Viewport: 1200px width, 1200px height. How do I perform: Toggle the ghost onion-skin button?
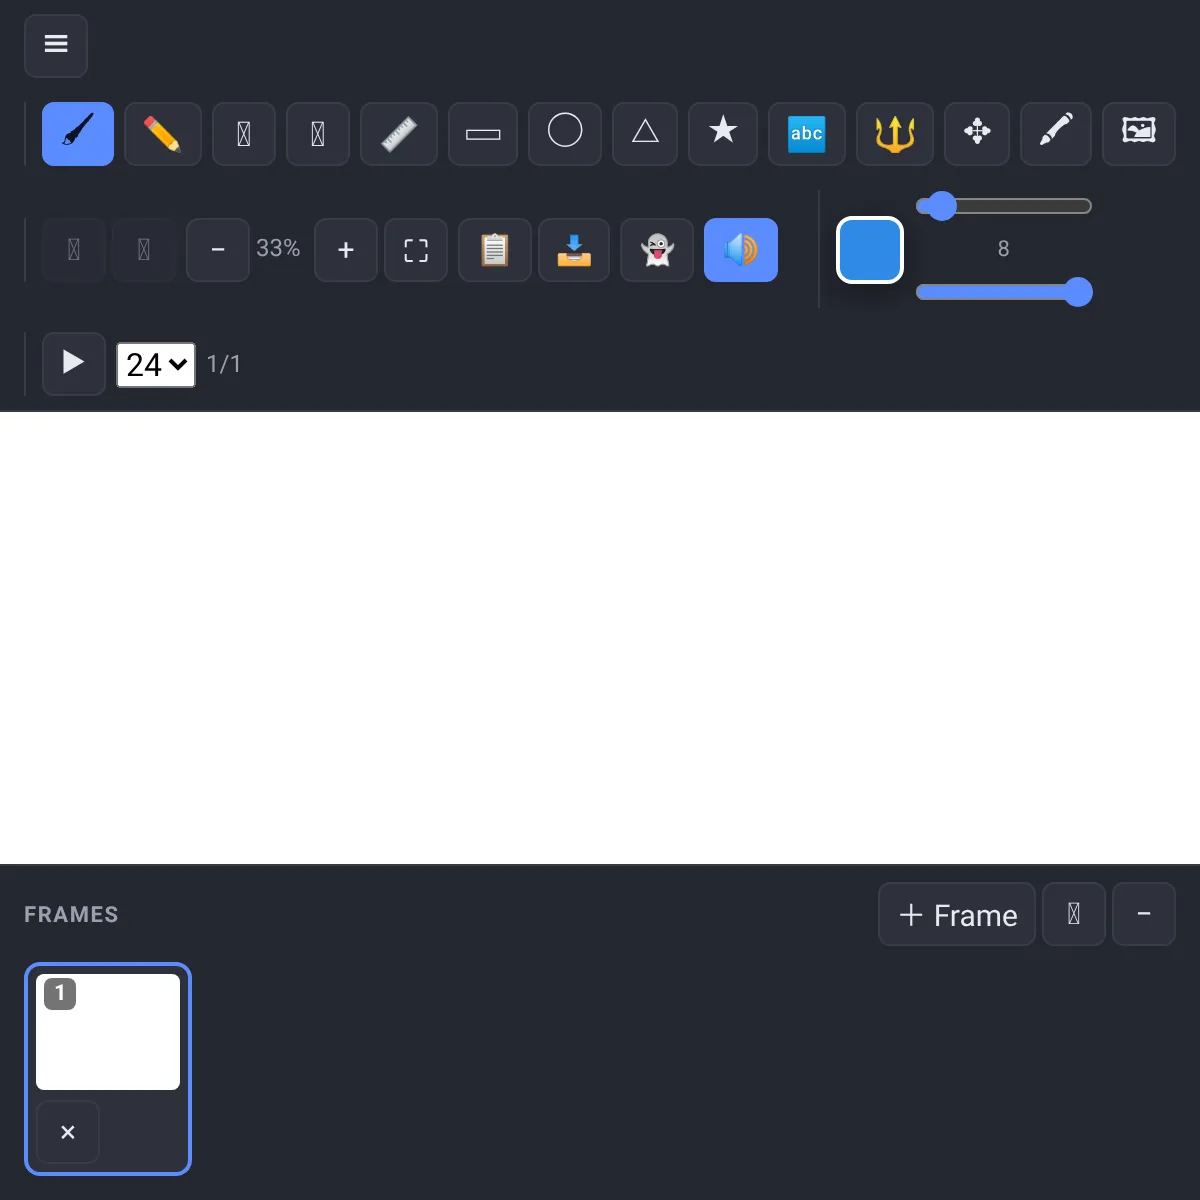pos(657,250)
